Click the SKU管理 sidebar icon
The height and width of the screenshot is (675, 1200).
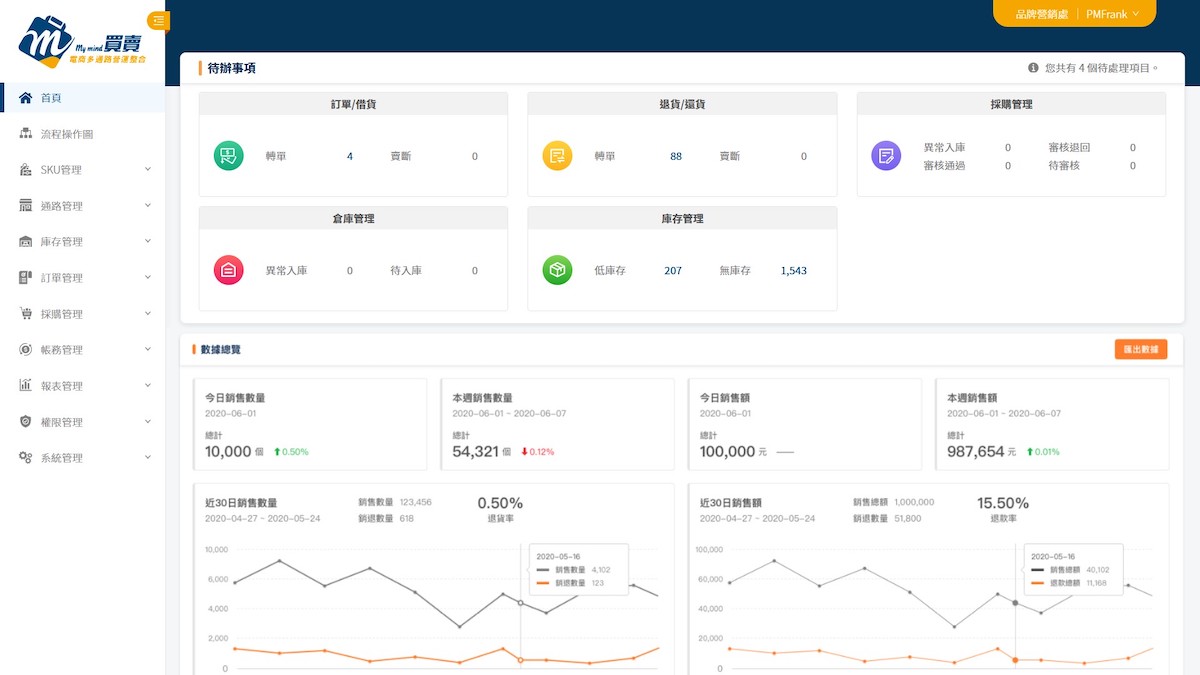[x=26, y=170]
